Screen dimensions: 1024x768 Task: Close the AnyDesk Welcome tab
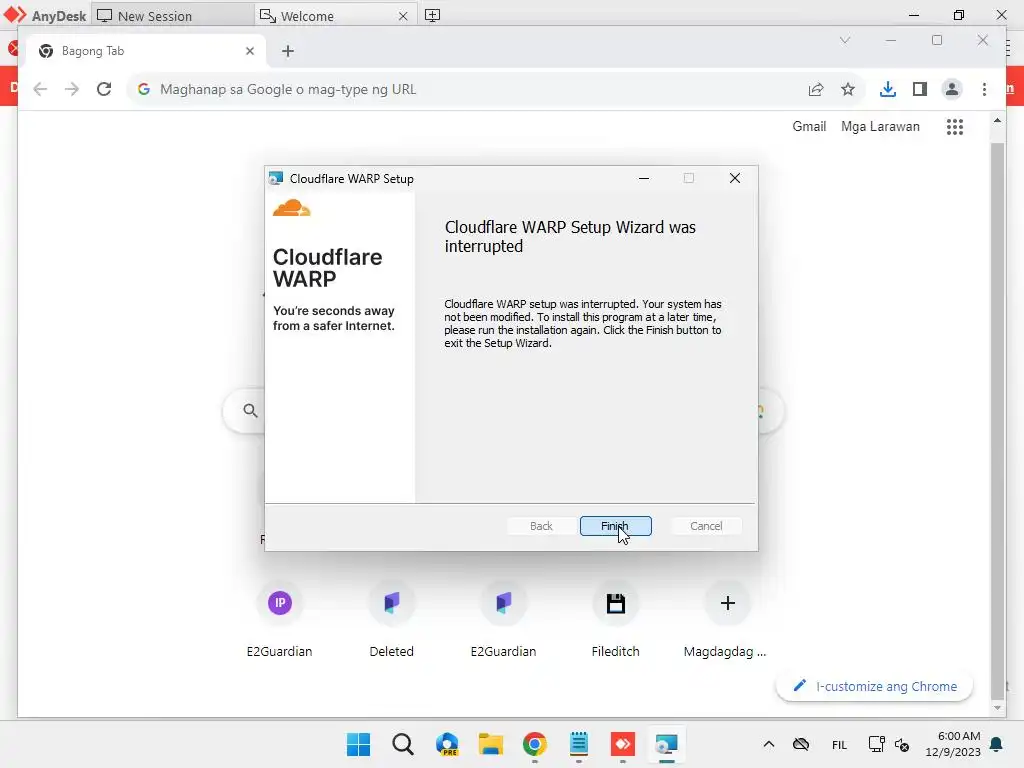(403, 16)
